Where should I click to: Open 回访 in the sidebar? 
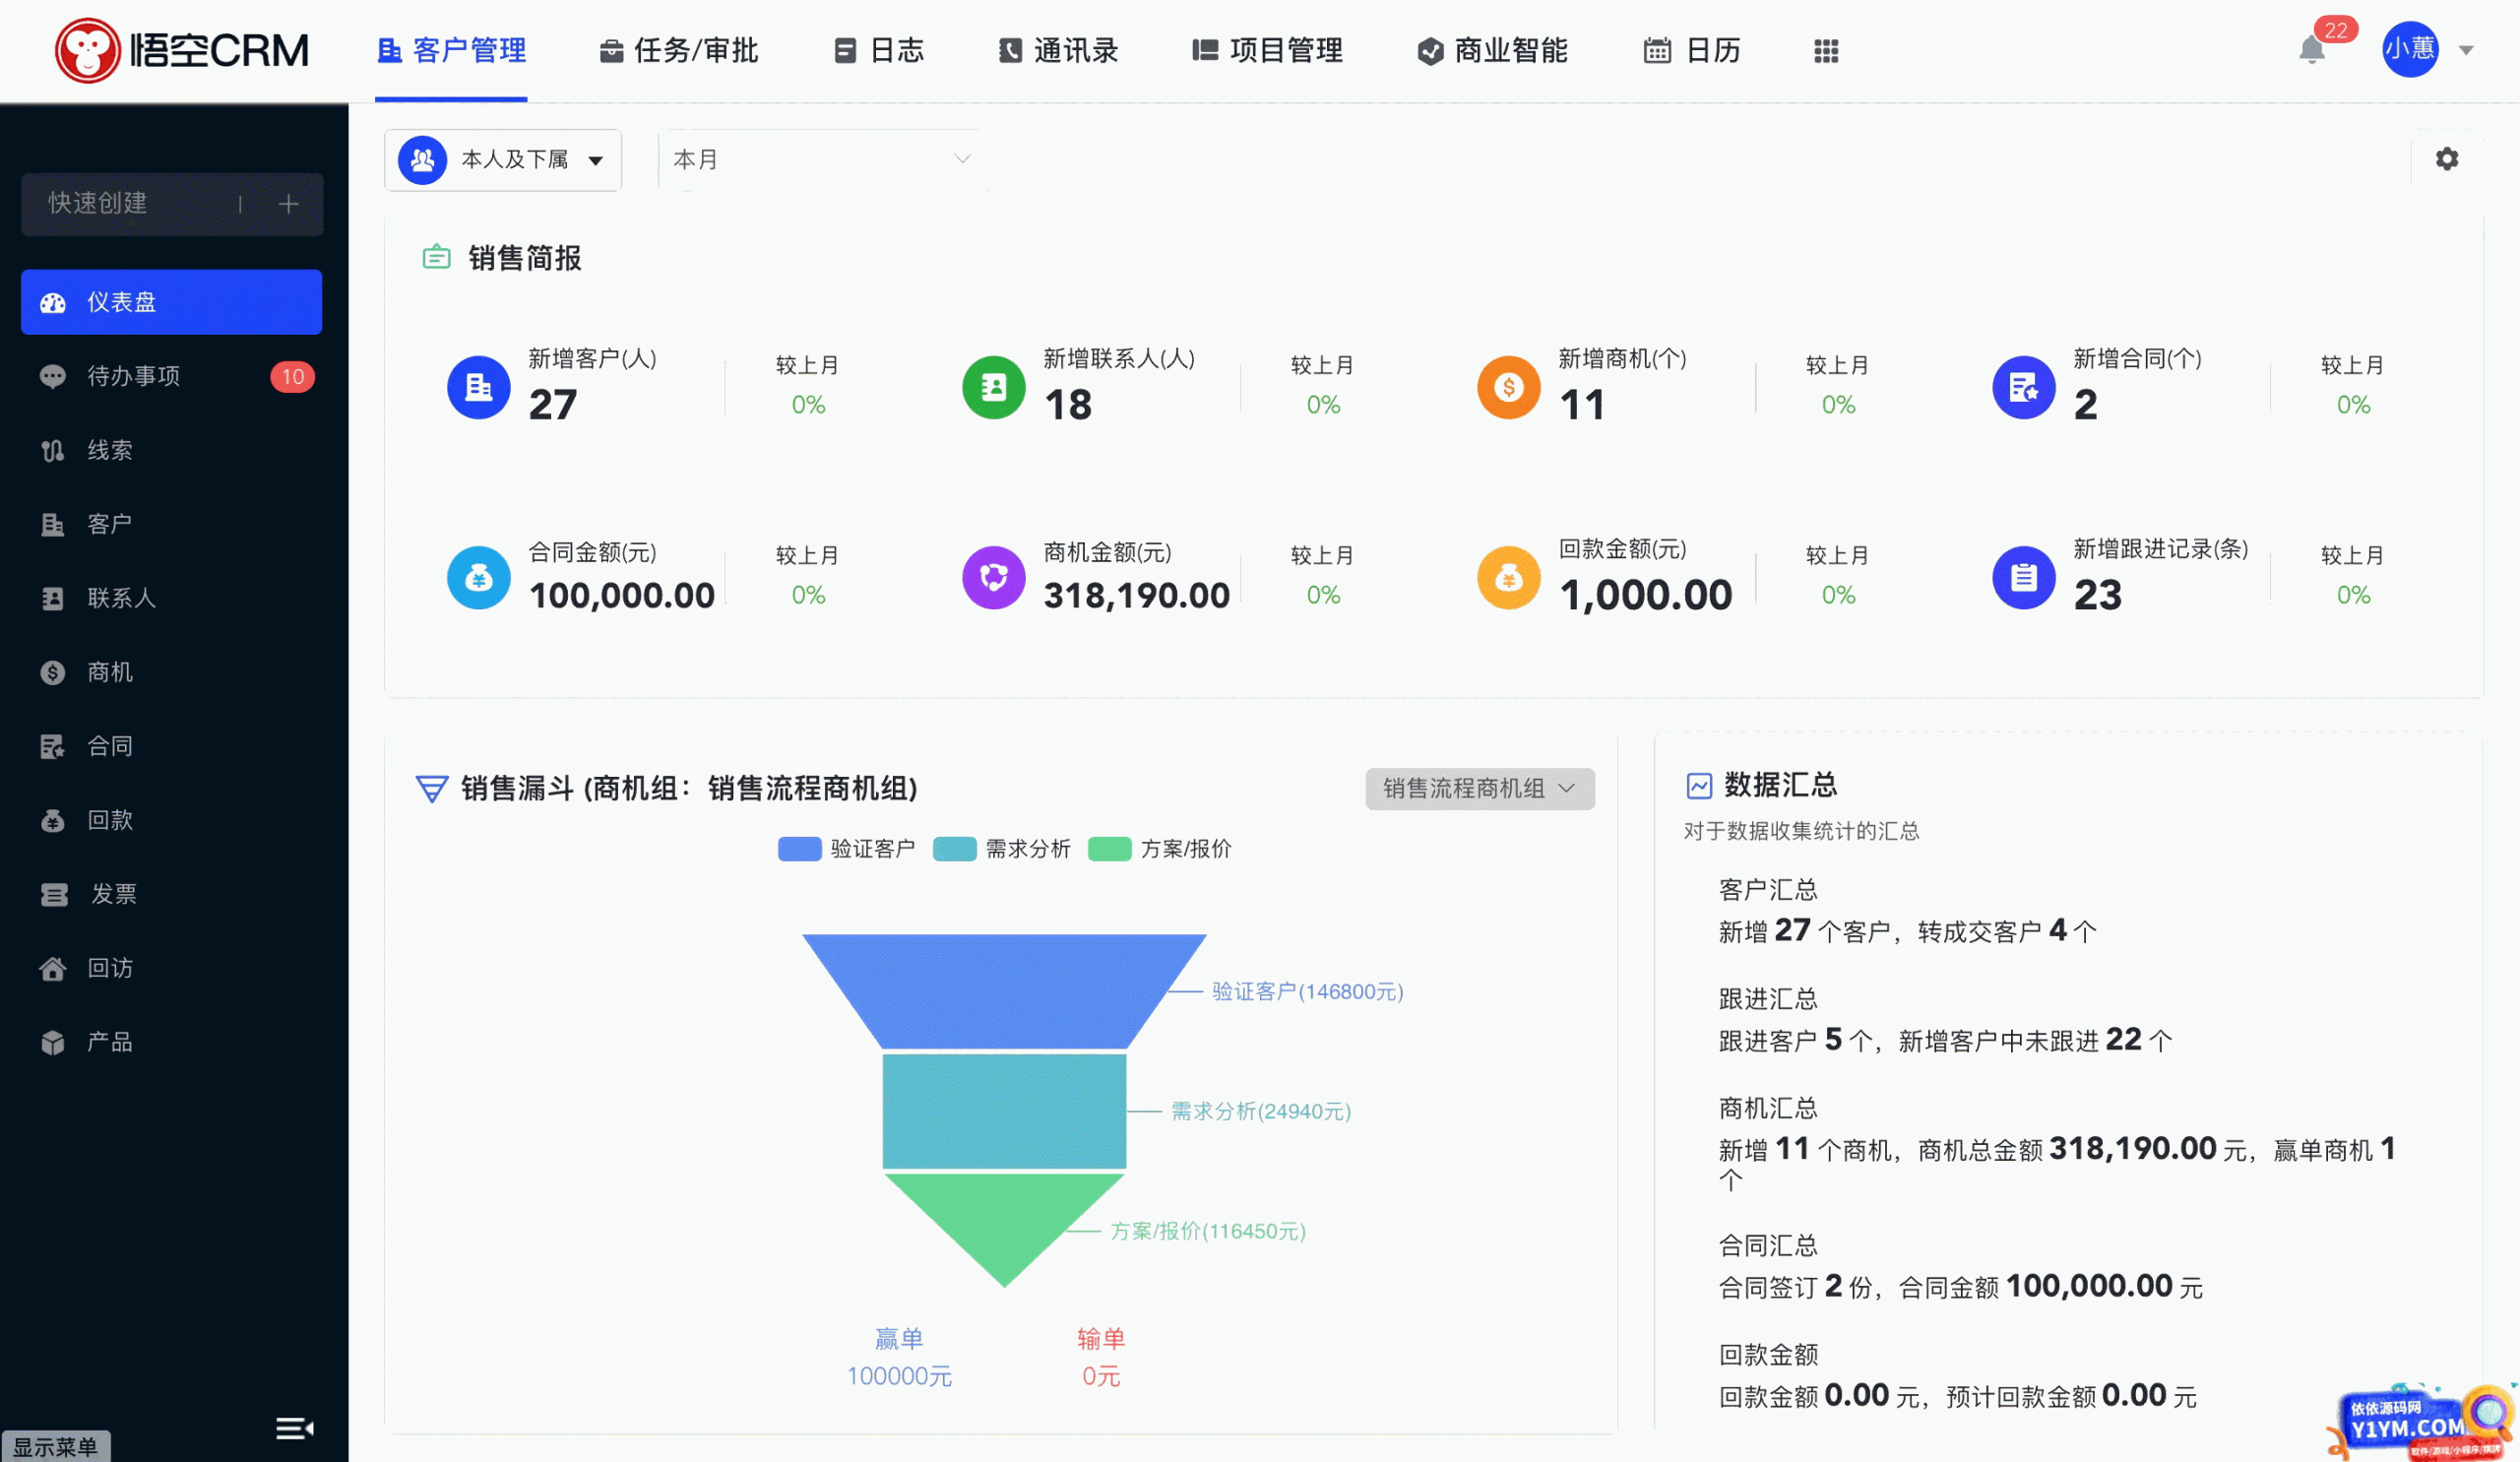click(x=171, y=968)
